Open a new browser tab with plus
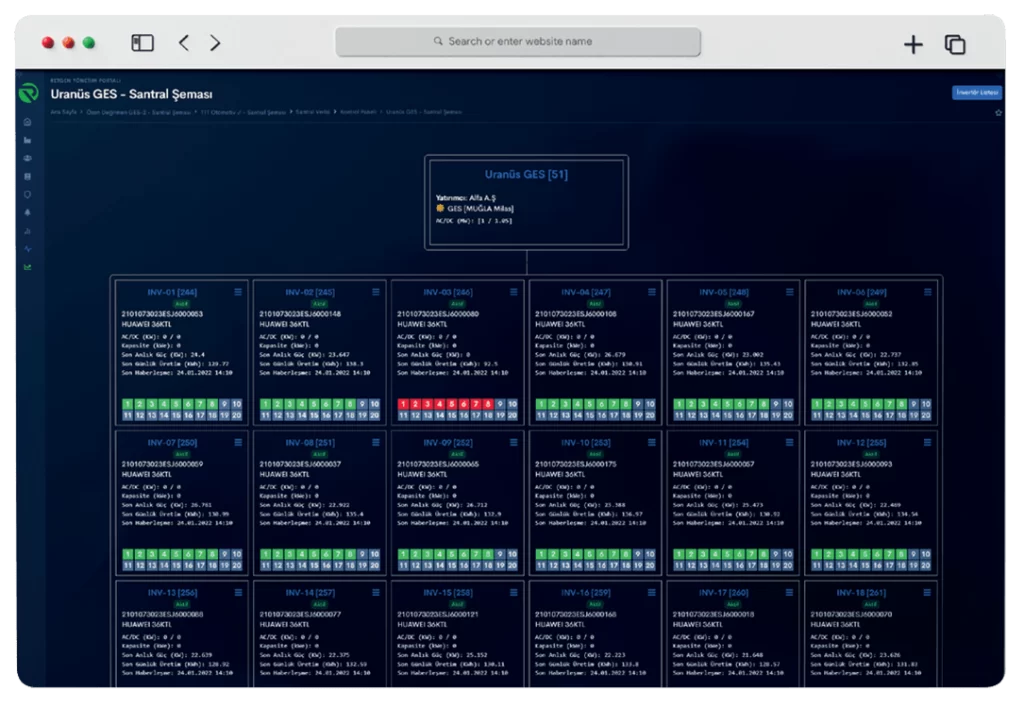This screenshot has width=1024, height=708. pyautogui.click(x=913, y=44)
